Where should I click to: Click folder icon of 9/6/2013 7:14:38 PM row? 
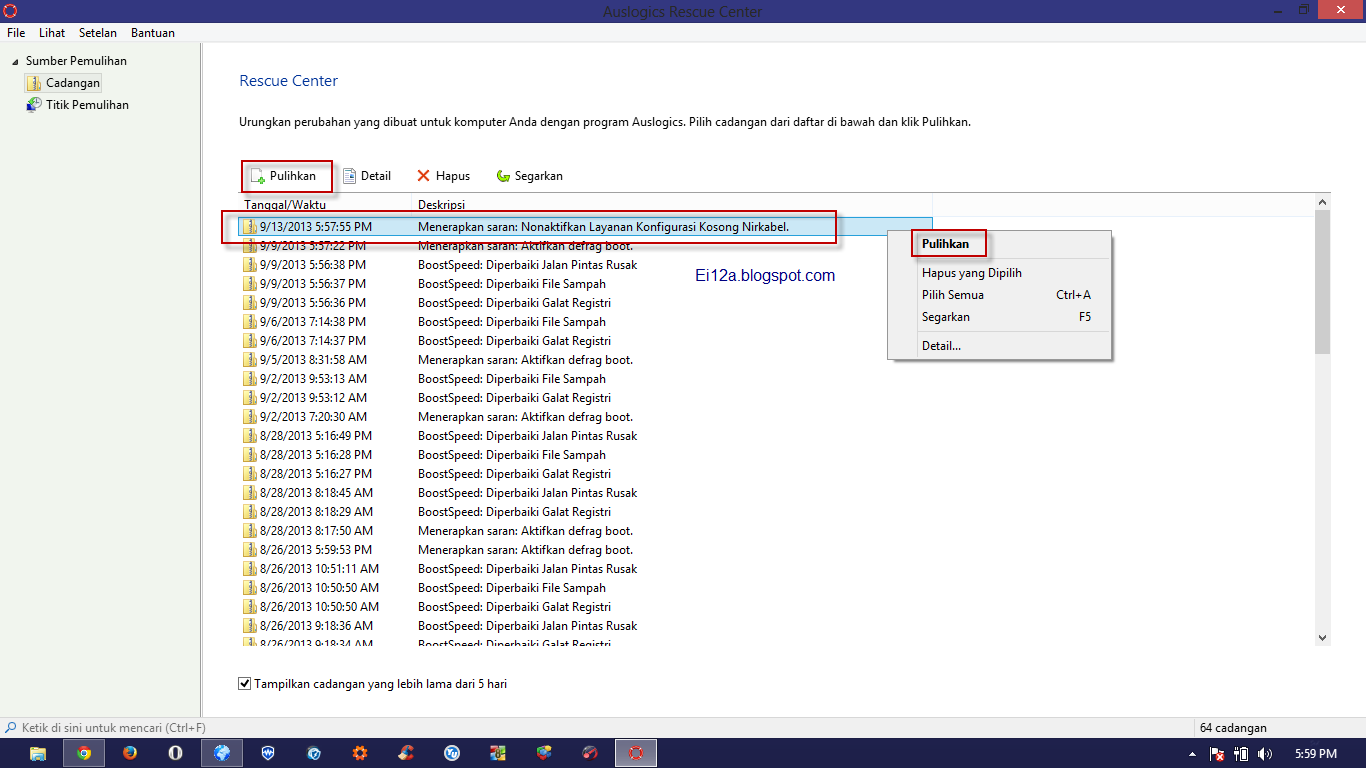[x=250, y=322]
